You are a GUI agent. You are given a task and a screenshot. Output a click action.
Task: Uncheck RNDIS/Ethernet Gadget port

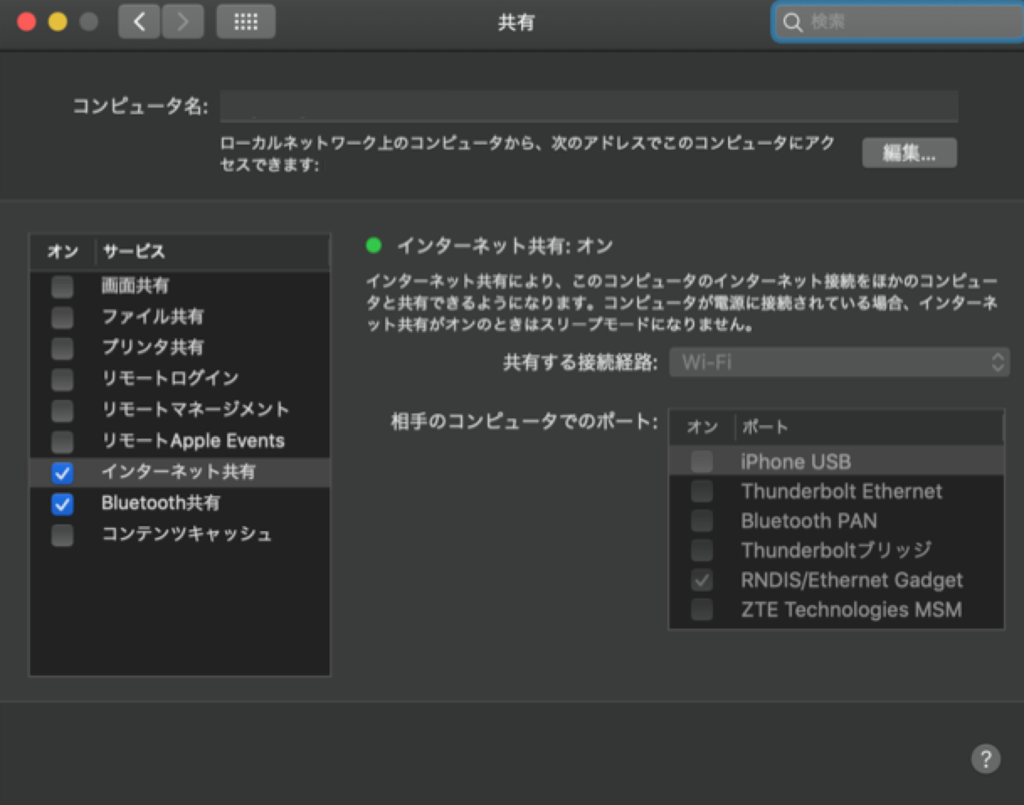click(x=701, y=580)
